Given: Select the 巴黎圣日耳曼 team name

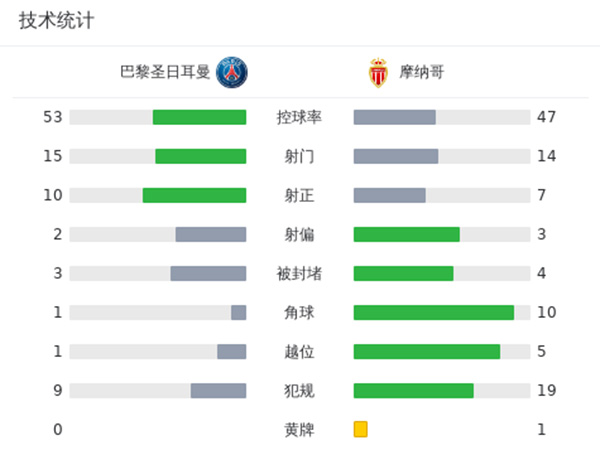Looking at the screenshot, I should (x=165, y=72).
